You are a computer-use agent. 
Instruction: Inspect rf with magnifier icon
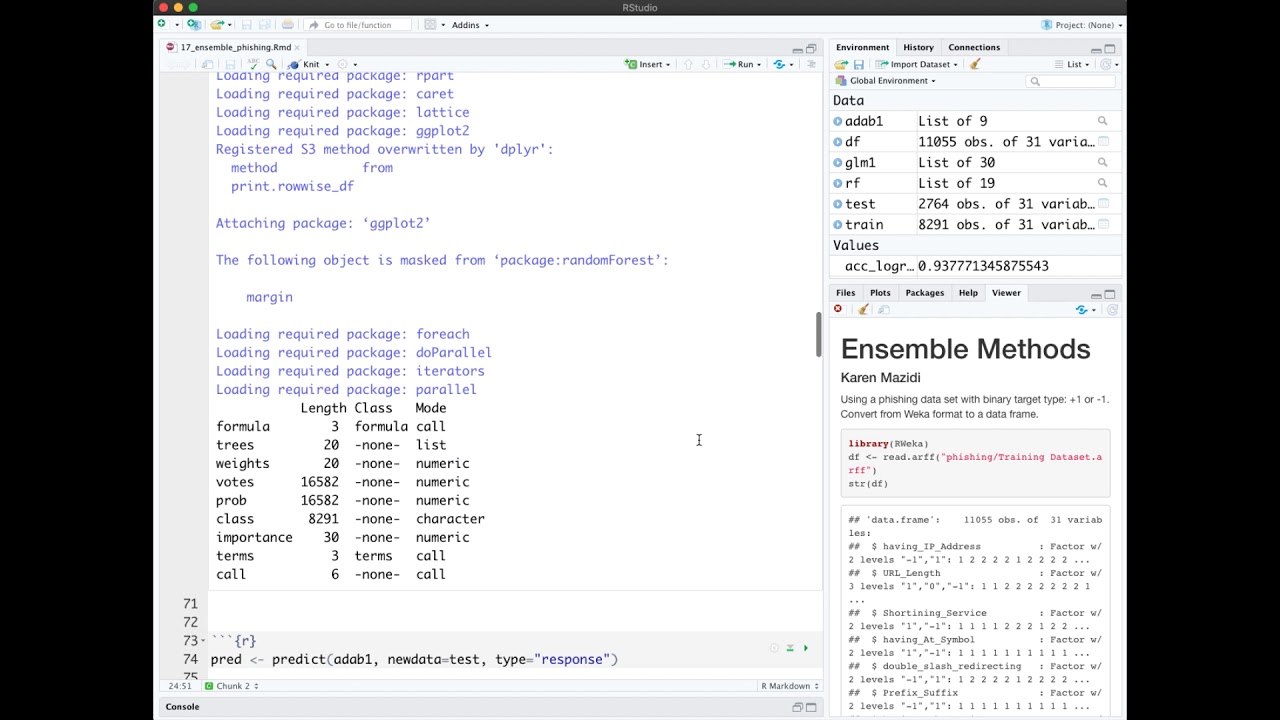[1103, 183]
